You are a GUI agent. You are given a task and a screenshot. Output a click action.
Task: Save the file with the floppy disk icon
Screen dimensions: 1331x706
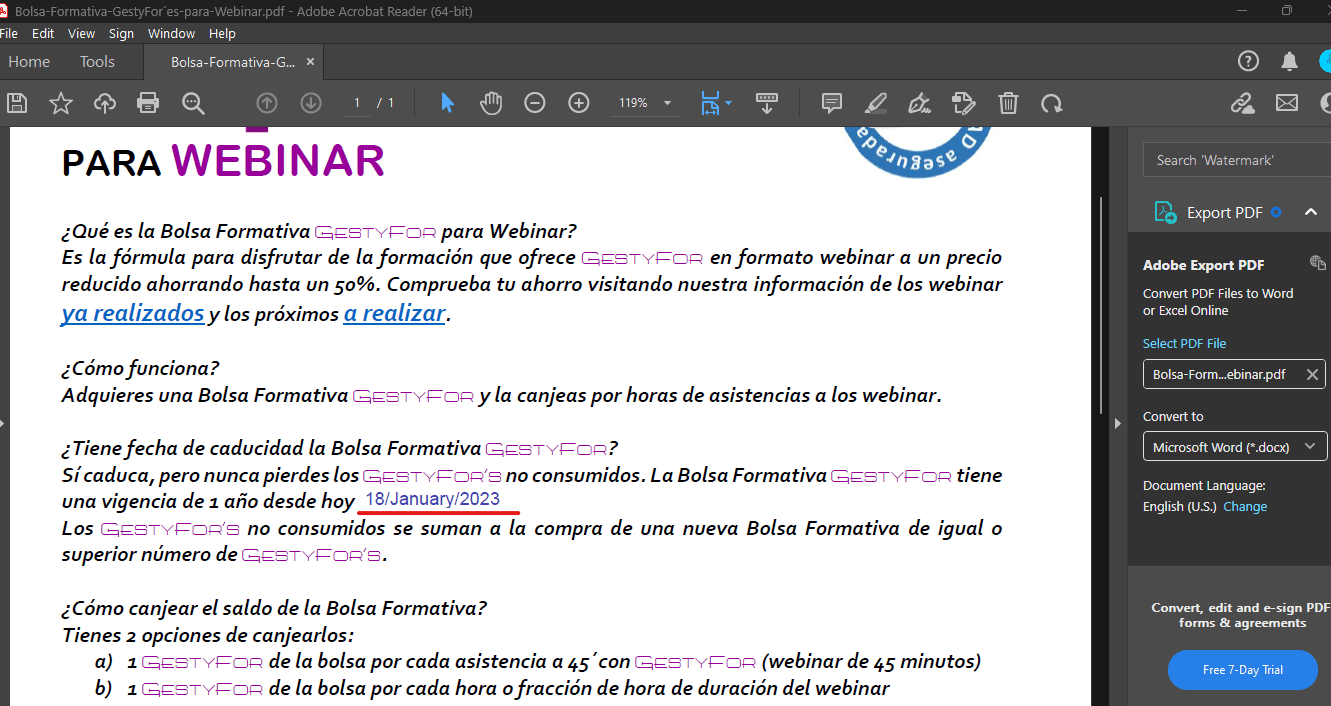click(17, 103)
